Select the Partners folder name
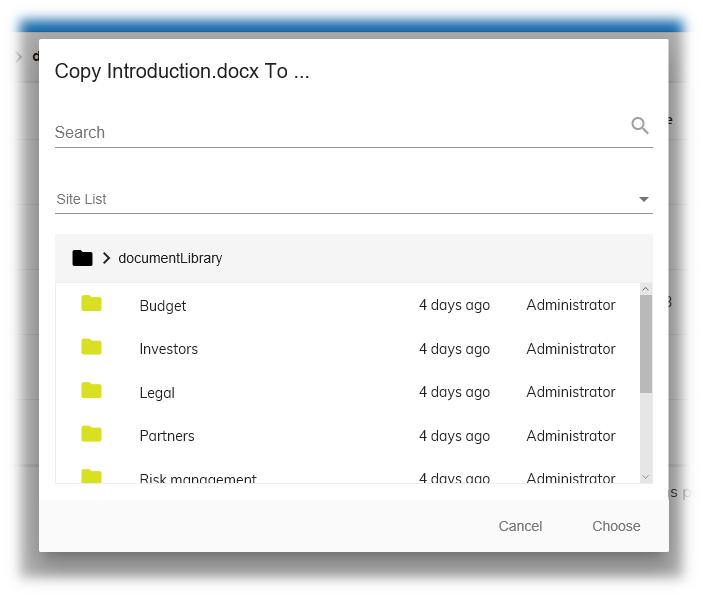The width and height of the screenshot is (703, 598). point(167,436)
